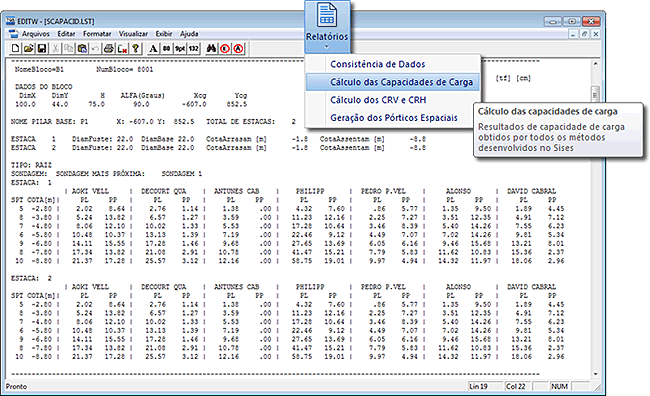The height and width of the screenshot is (396, 650).
Task: Click 'TOTAL DE ESTACAS:' text
Action: tap(240, 122)
